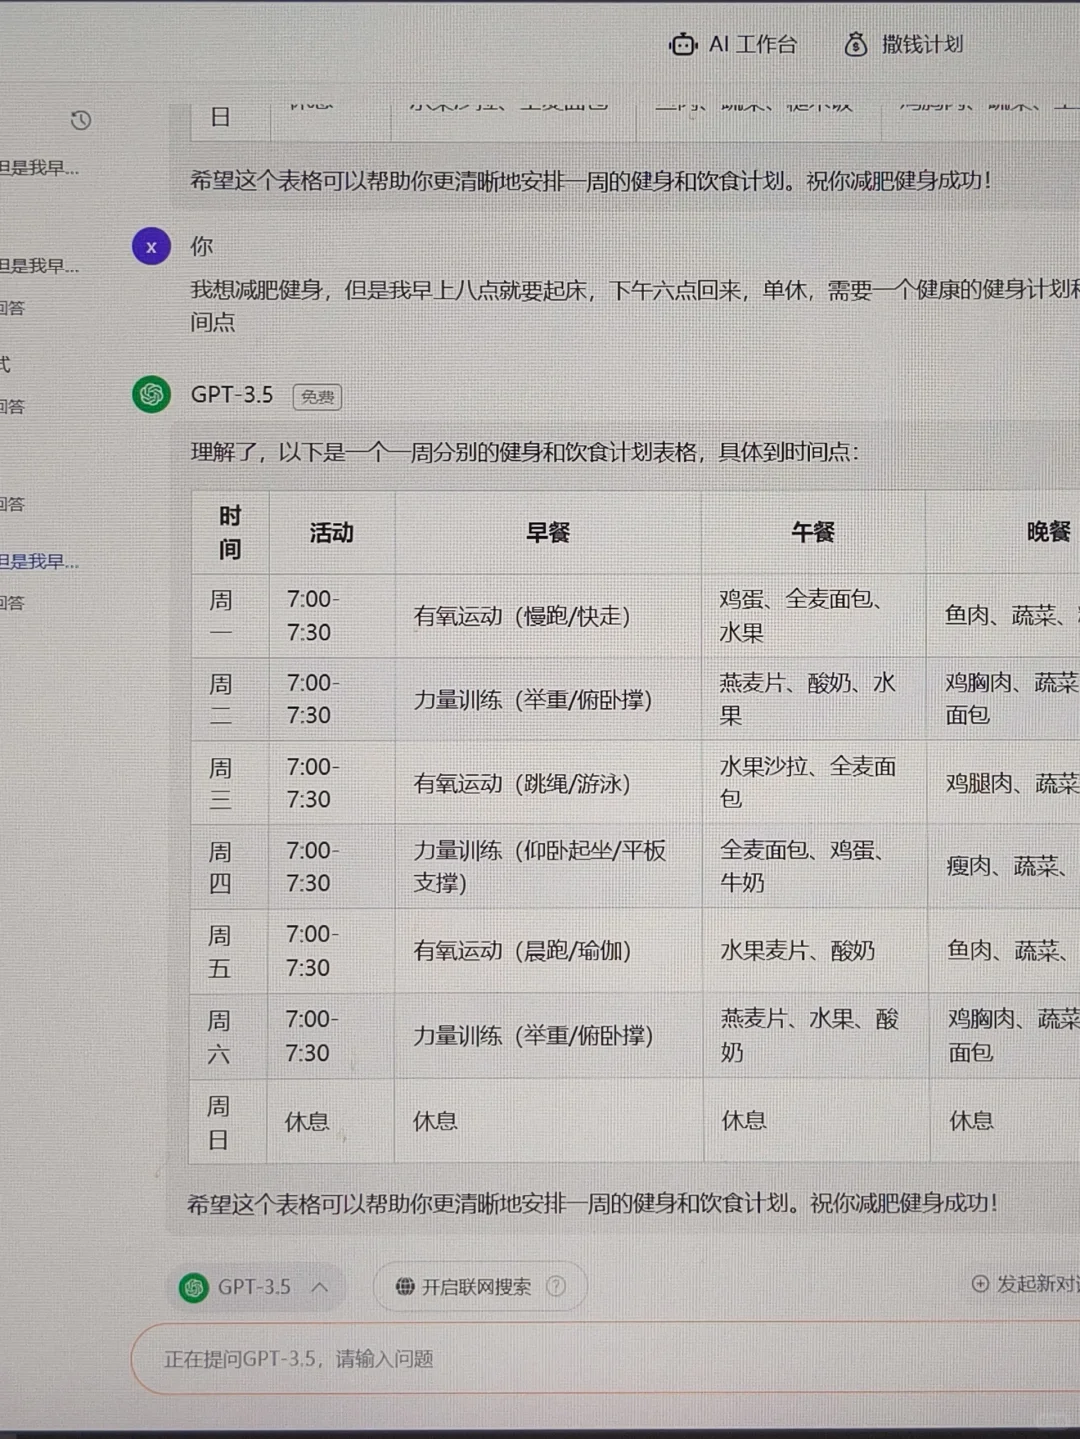Open the AI 工作台 robot icon
The image size is (1080, 1439).
(x=681, y=44)
